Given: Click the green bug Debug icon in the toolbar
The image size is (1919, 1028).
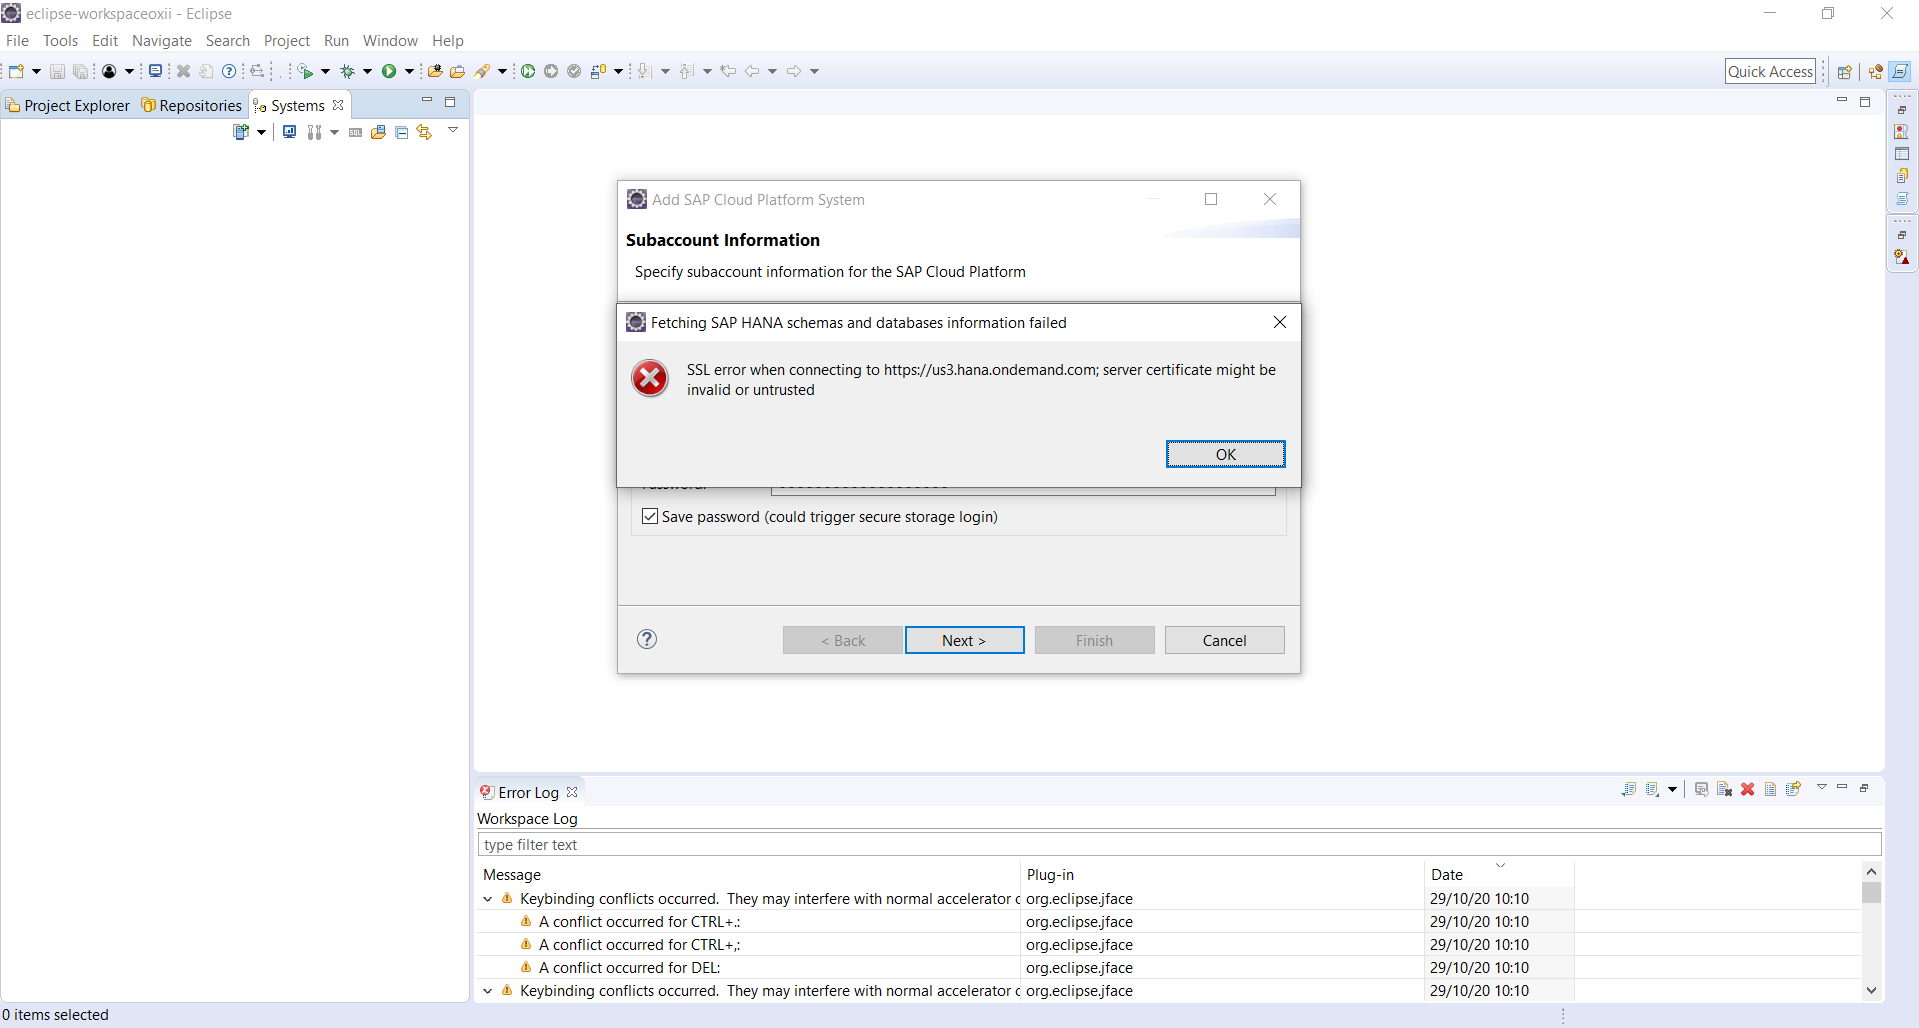Looking at the screenshot, I should 348,71.
